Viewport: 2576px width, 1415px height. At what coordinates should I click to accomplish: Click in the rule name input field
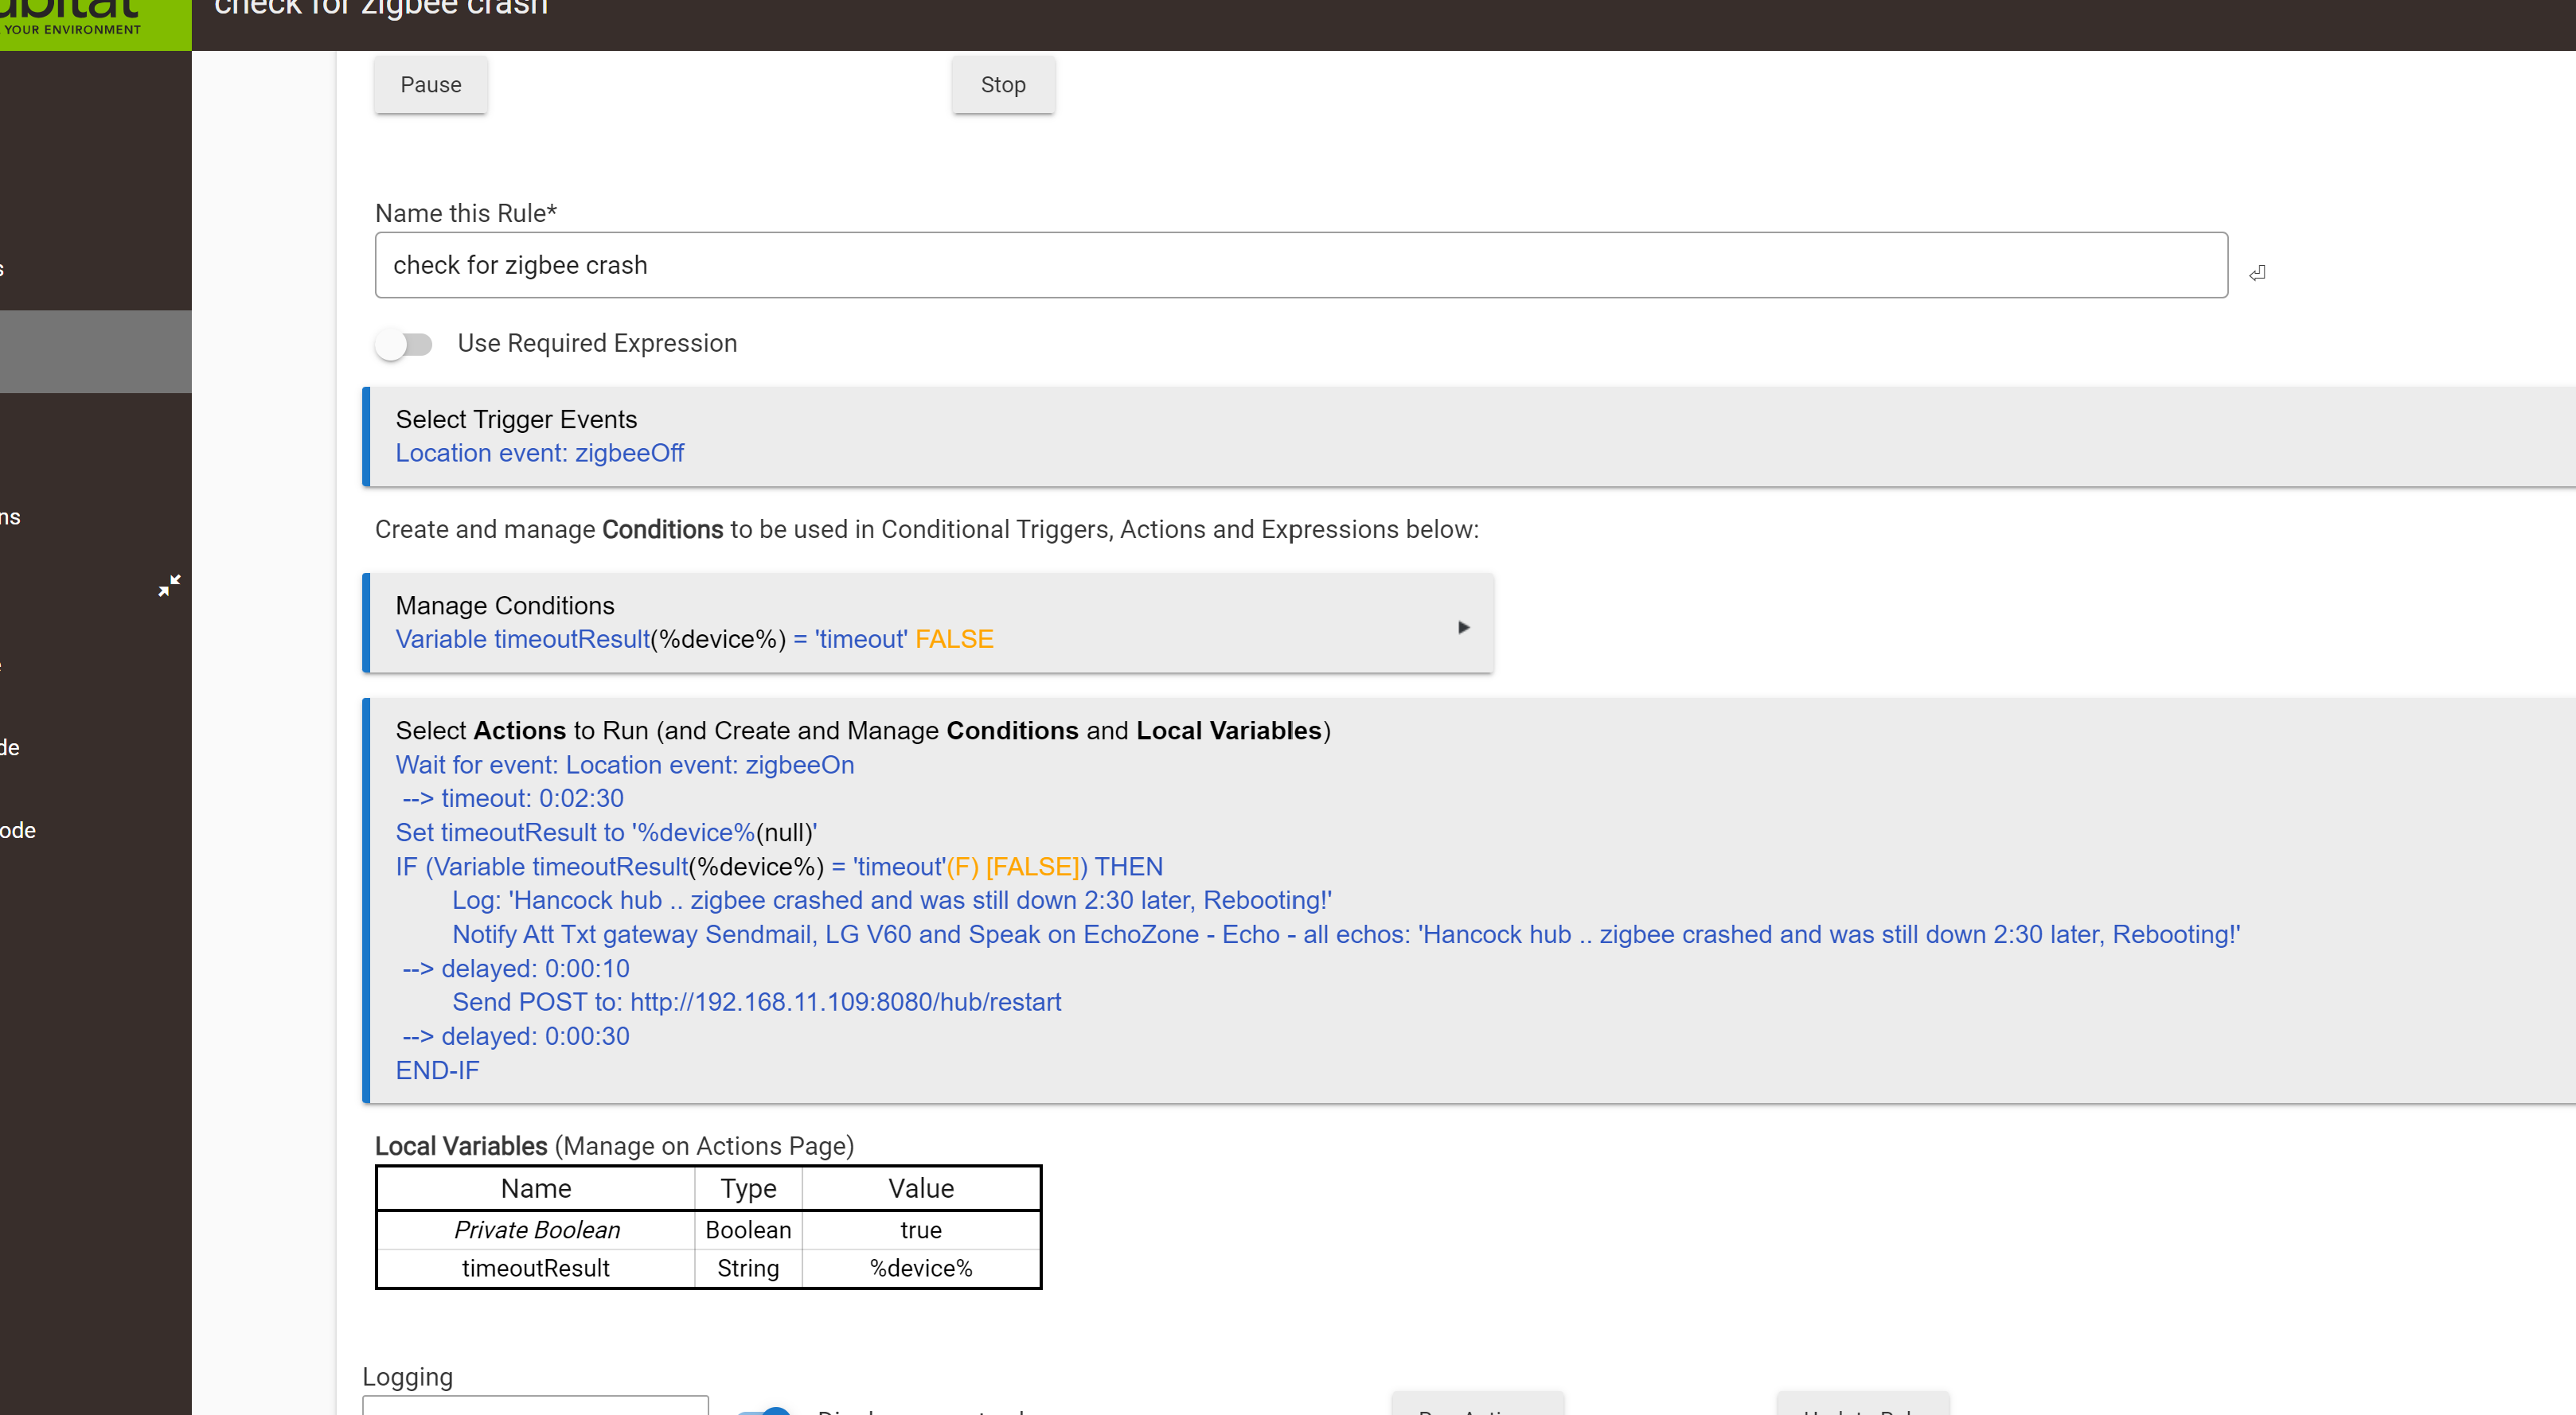(x=1300, y=265)
